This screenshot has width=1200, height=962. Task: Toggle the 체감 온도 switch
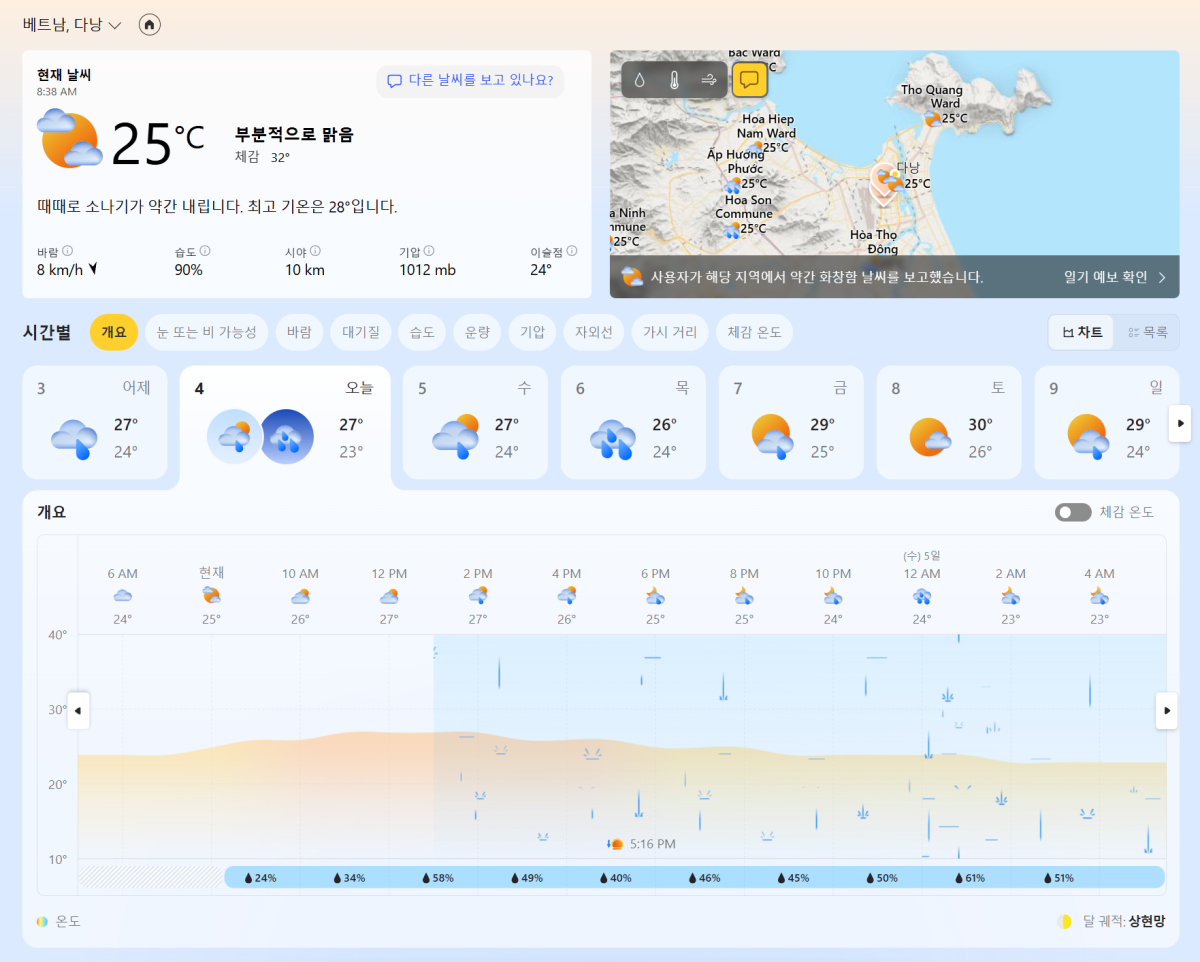click(x=1073, y=512)
